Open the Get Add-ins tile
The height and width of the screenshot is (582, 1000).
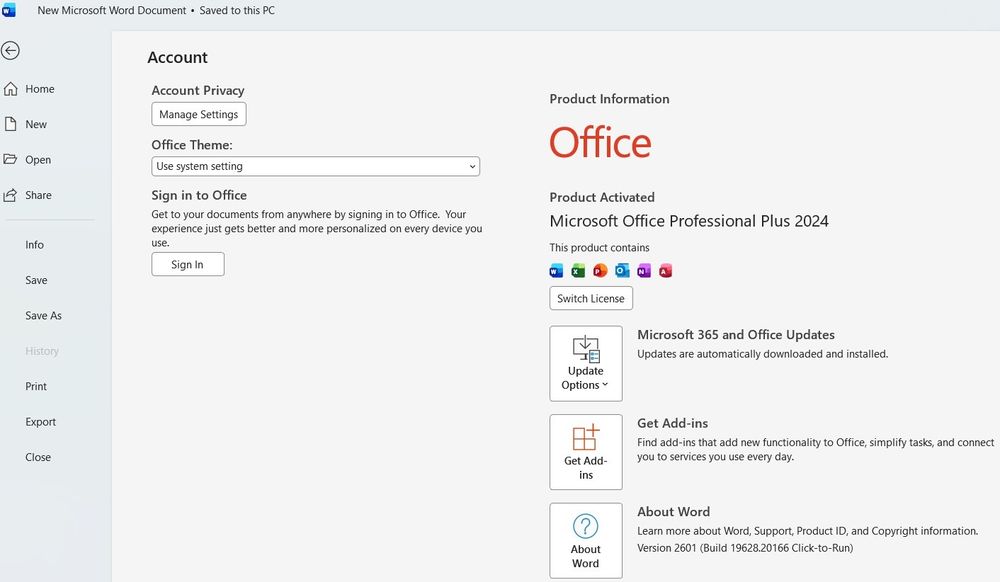coord(586,451)
